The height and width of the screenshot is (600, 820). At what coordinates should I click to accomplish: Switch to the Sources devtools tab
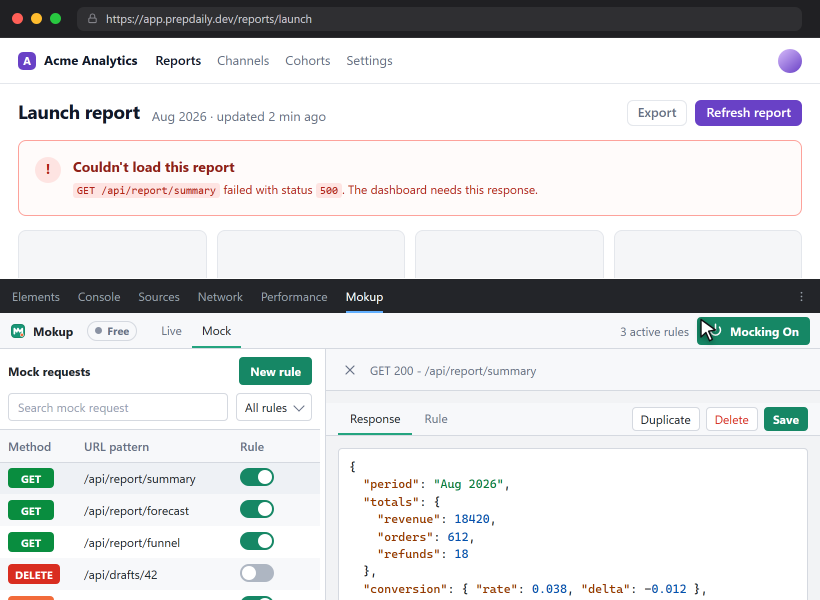coord(158,297)
